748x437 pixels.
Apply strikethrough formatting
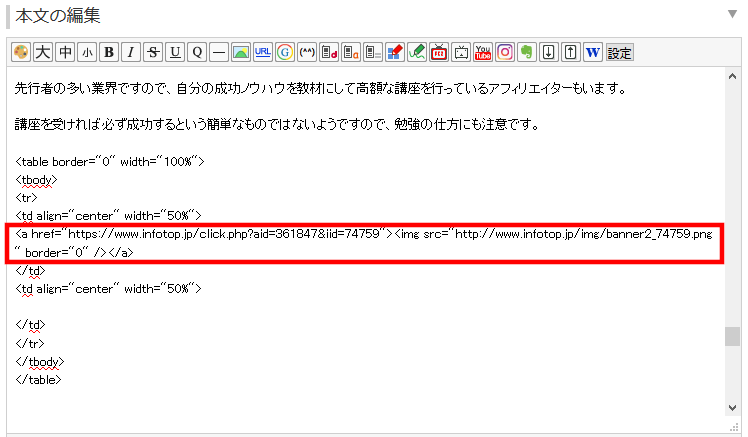[x=153, y=52]
